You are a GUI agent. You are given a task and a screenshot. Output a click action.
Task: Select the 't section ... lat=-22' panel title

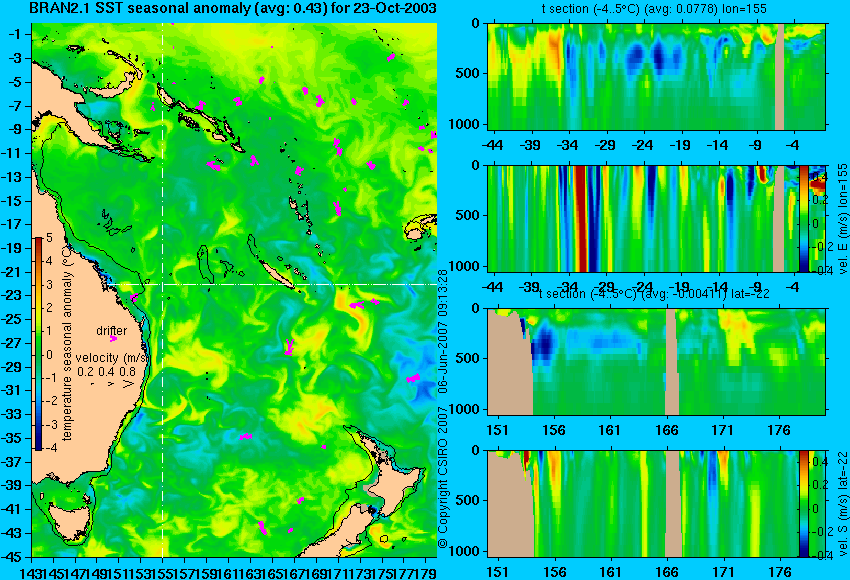tap(654, 294)
